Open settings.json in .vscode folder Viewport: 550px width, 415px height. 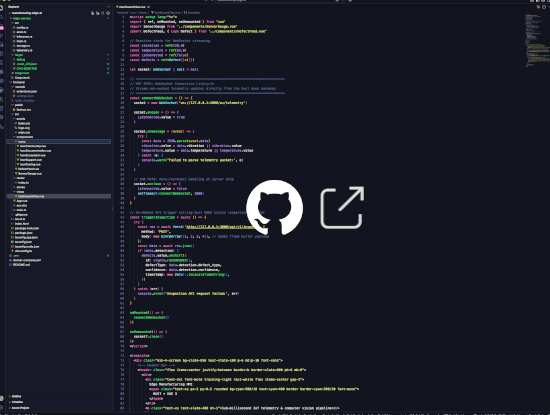pos(25,96)
